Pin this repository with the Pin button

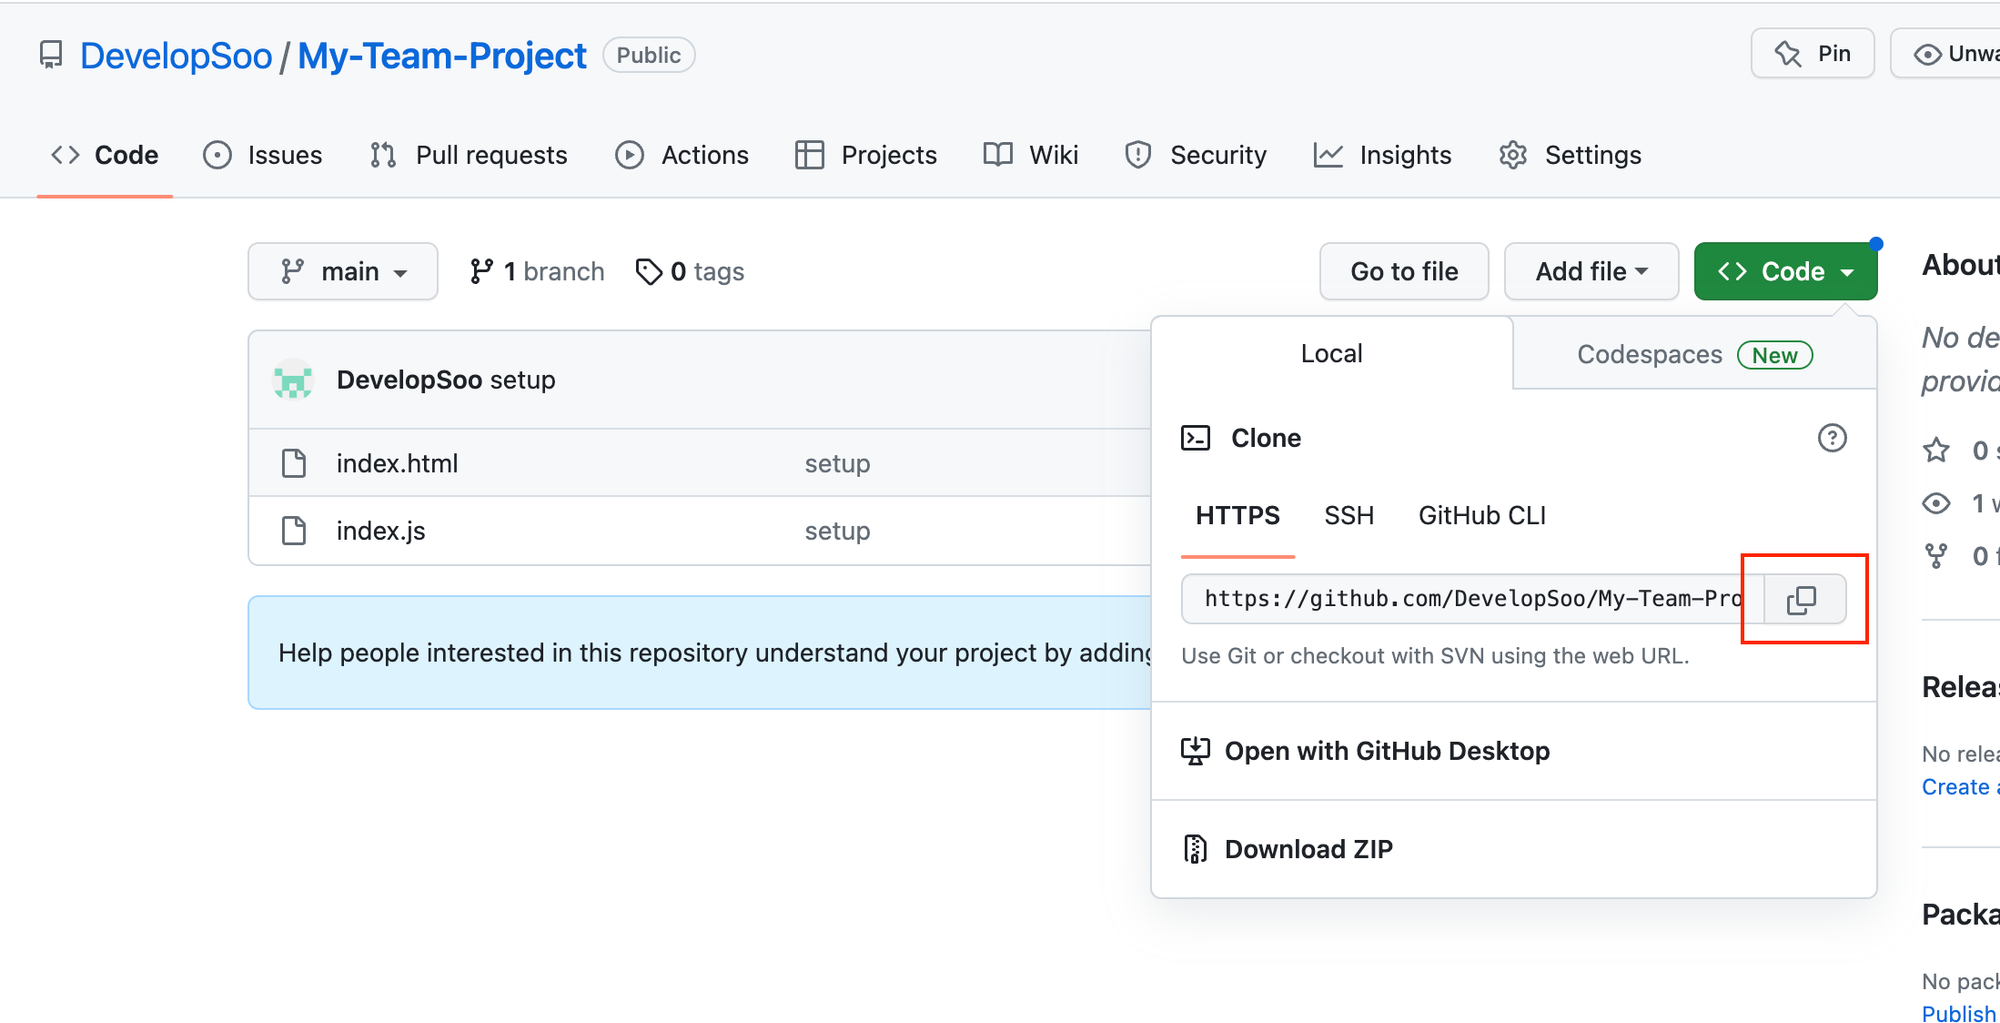point(1812,54)
